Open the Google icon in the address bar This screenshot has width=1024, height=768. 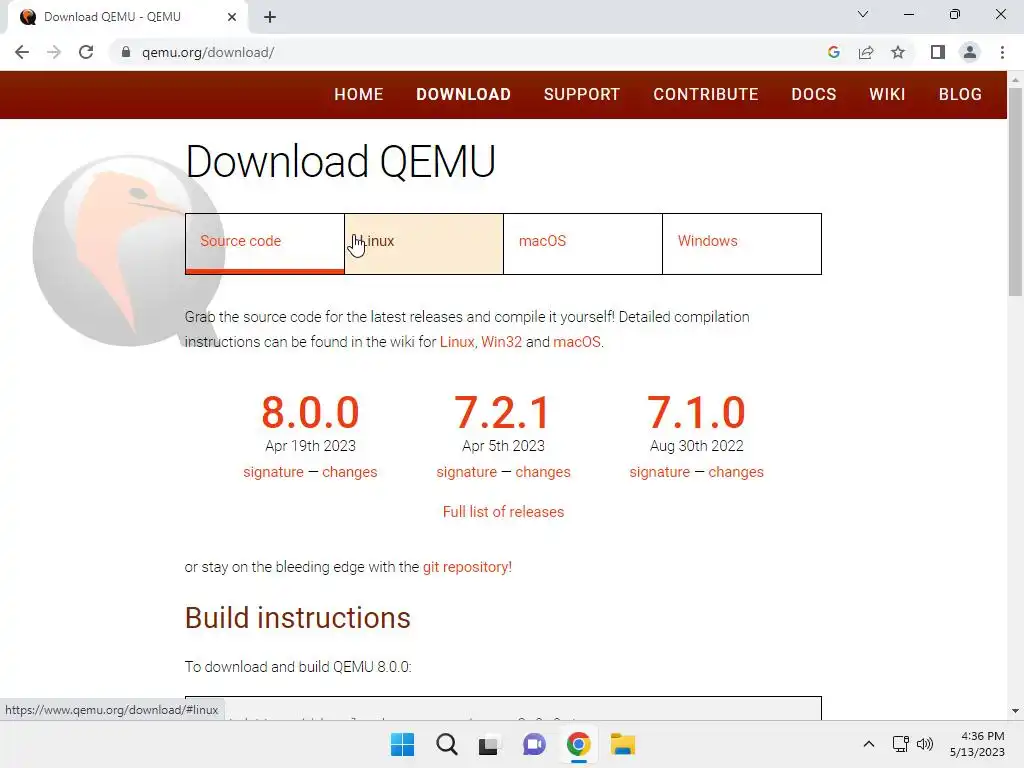pyautogui.click(x=833, y=52)
